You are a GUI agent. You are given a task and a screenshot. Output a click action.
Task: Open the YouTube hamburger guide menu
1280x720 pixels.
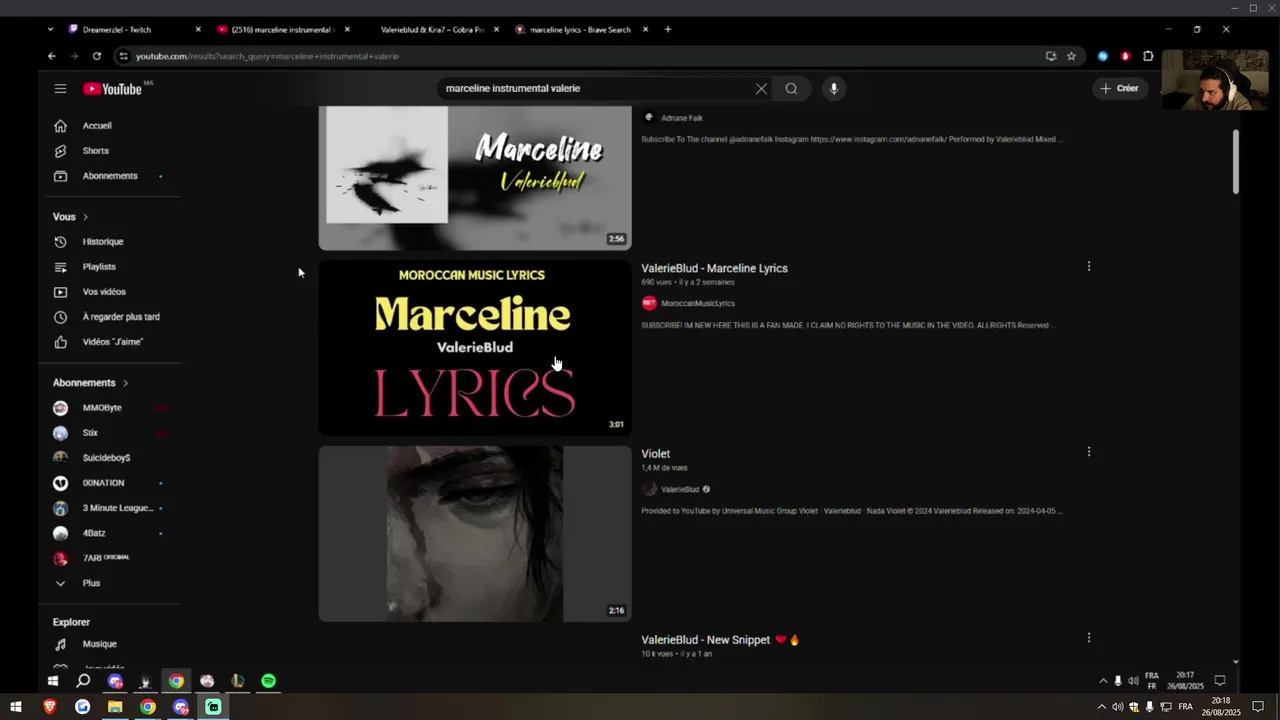click(60, 89)
